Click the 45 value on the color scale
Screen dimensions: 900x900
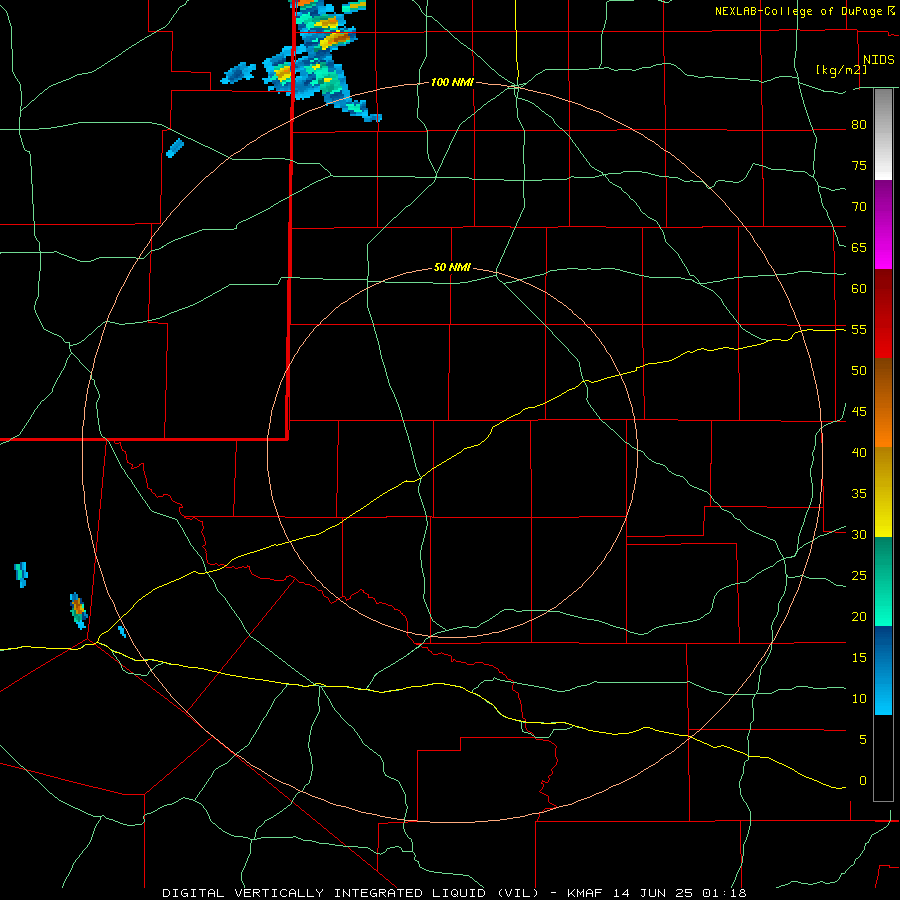tap(859, 412)
